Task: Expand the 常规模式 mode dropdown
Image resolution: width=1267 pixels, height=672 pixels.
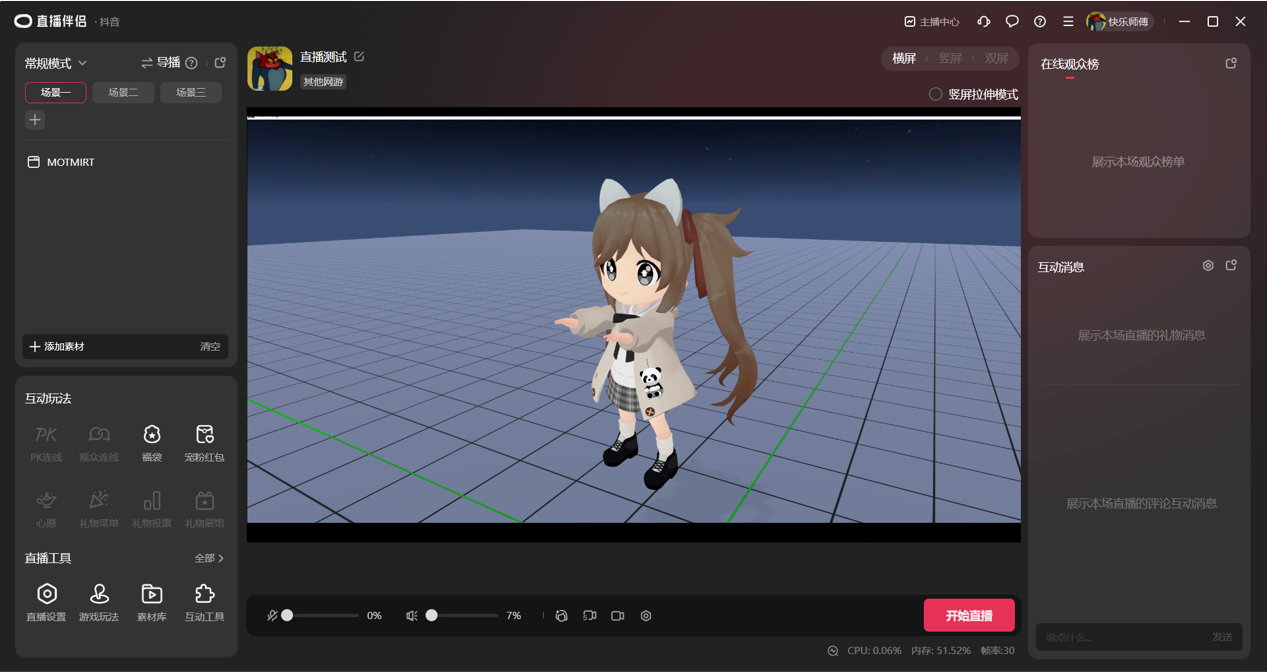Action: [x=56, y=63]
